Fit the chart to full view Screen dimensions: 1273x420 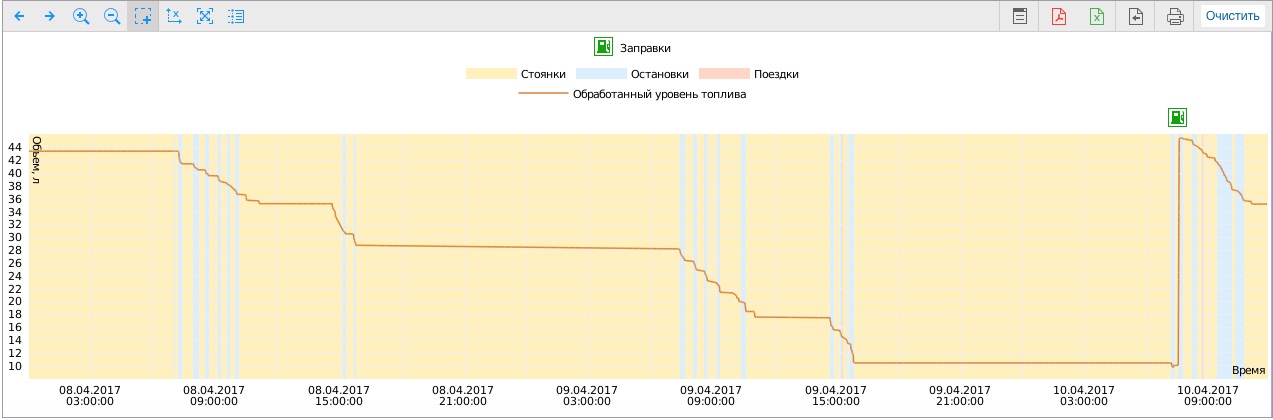205,16
